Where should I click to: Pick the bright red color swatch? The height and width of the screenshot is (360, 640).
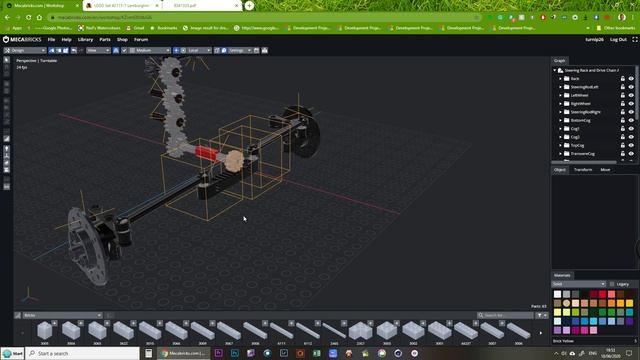602,294
